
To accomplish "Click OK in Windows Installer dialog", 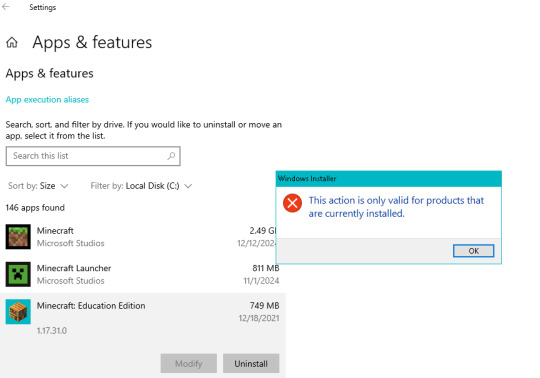I will pos(473,251).
